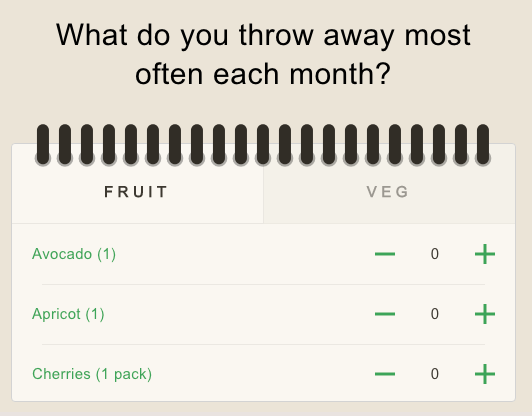The height and width of the screenshot is (416, 532).
Task: Click divider line between Avocado and Apricot
Action: (x=263, y=284)
